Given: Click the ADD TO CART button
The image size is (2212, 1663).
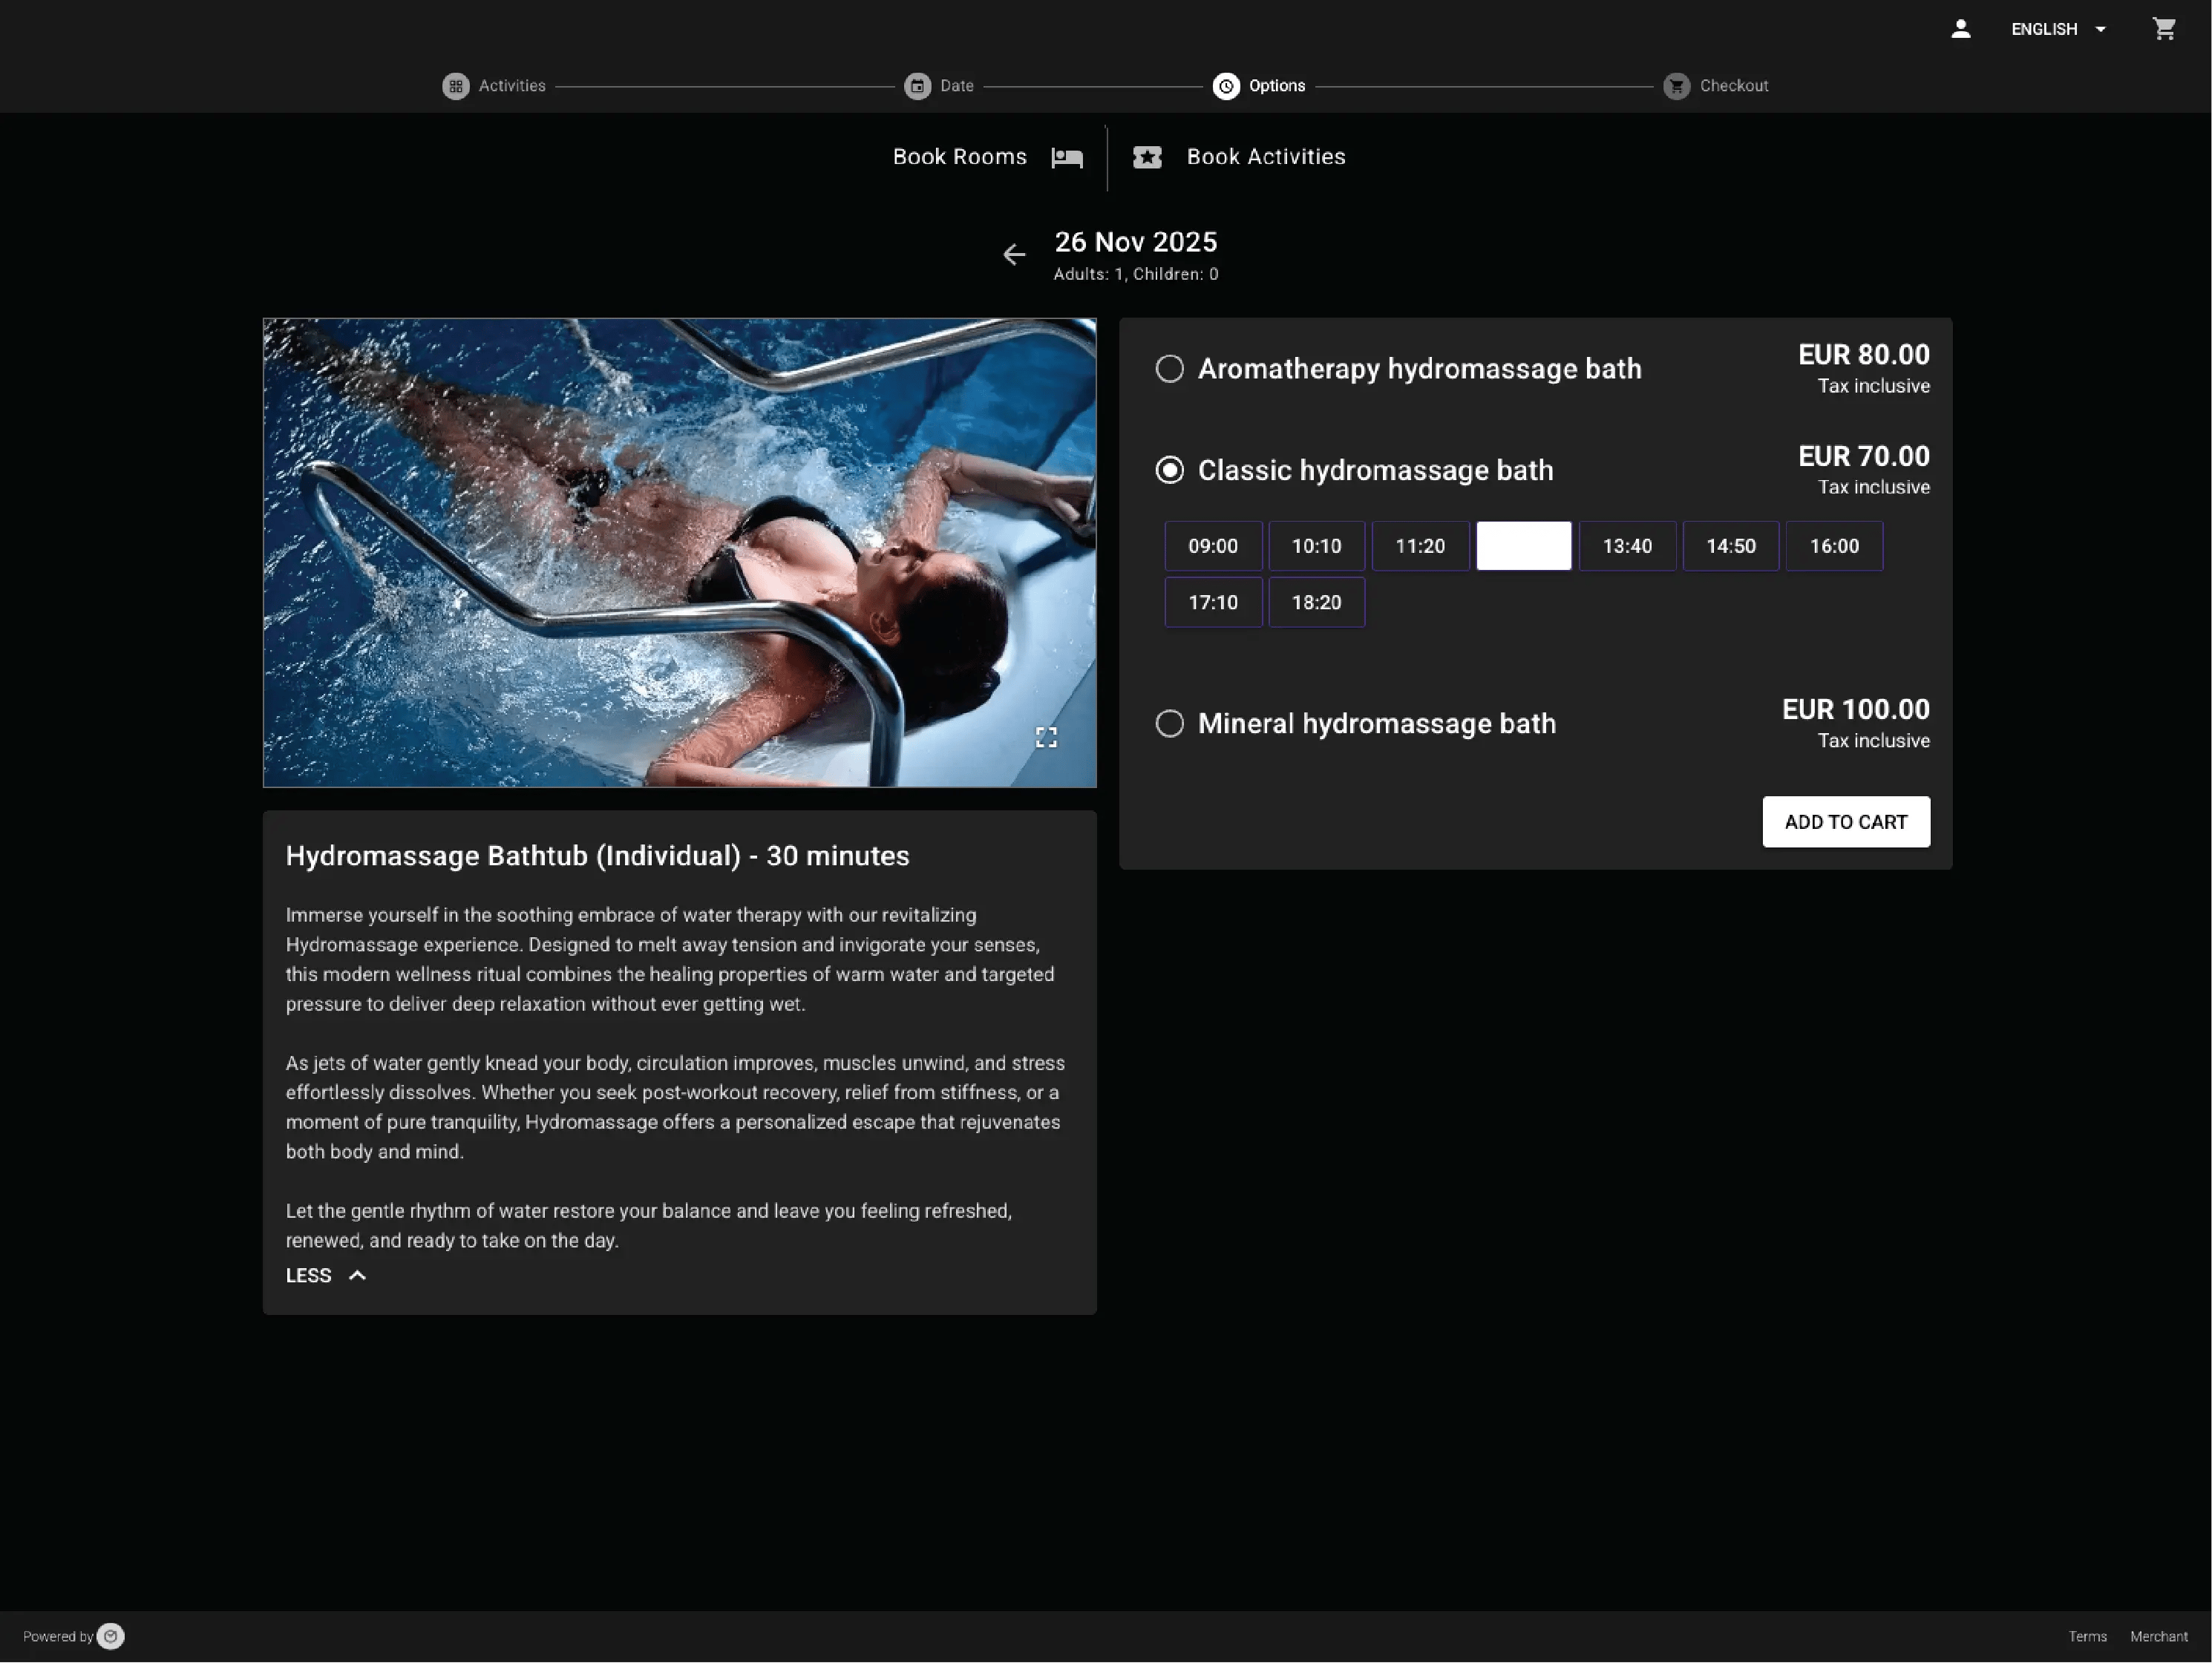Looking at the screenshot, I should [x=1846, y=821].
